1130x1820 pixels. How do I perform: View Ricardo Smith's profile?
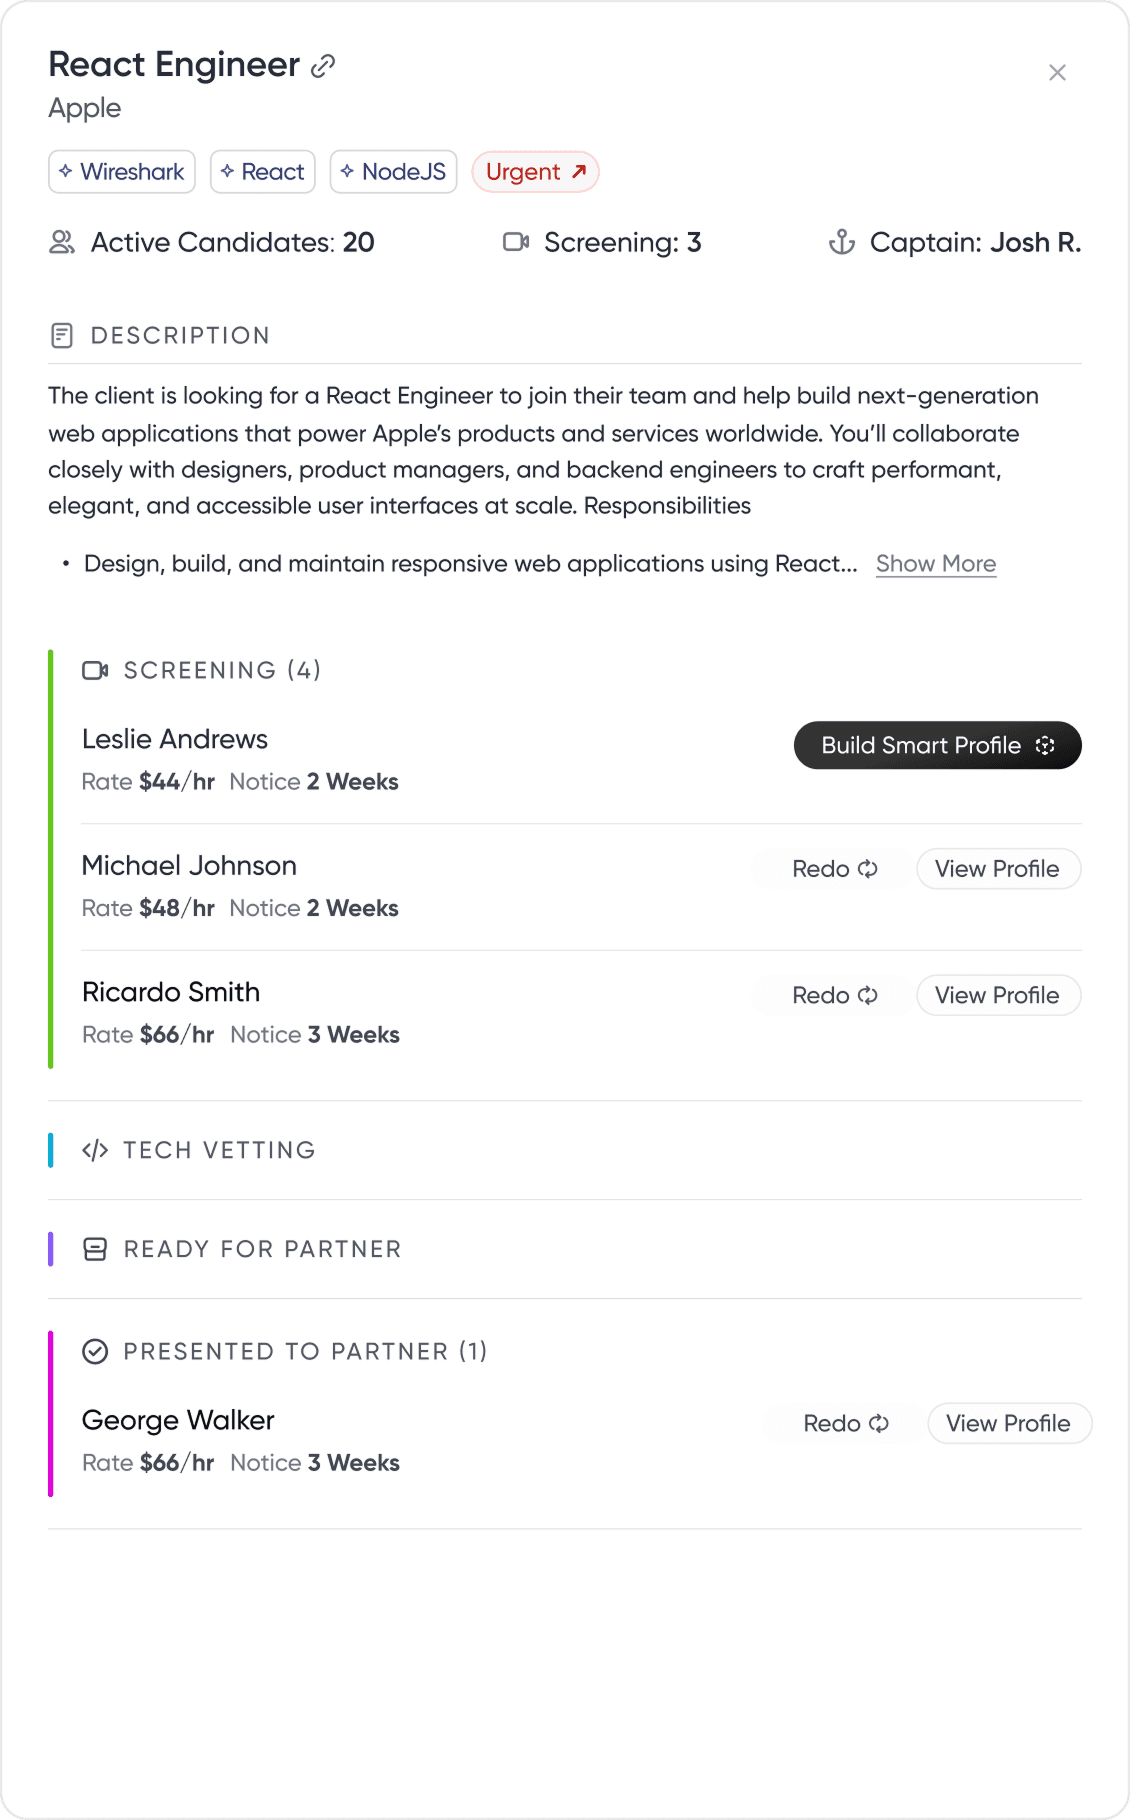(x=998, y=996)
